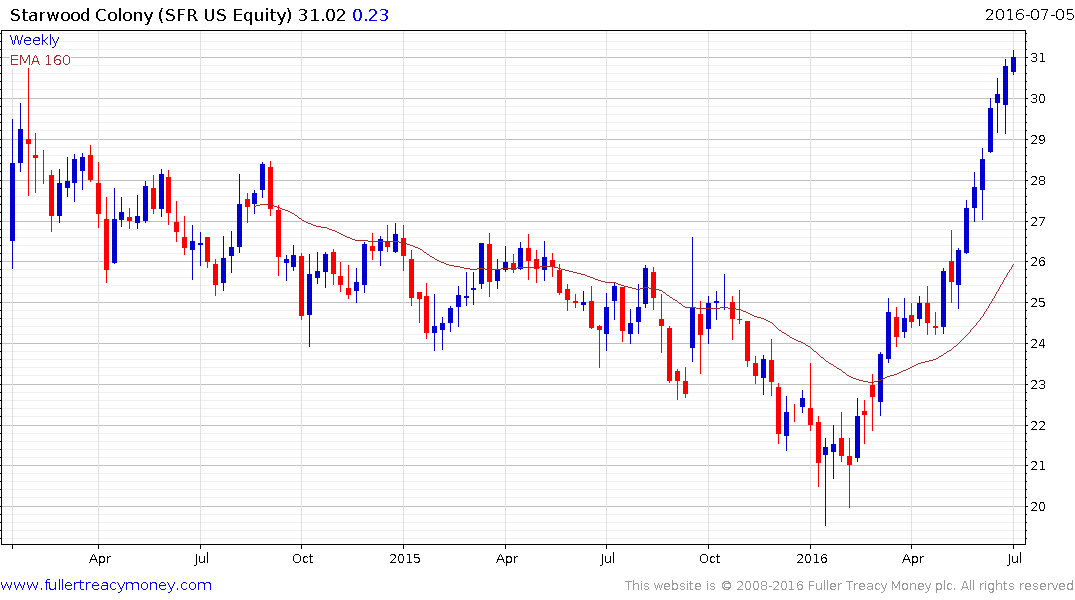
Task: Click the end of red EMA line near 26
Action: click(1013, 265)
